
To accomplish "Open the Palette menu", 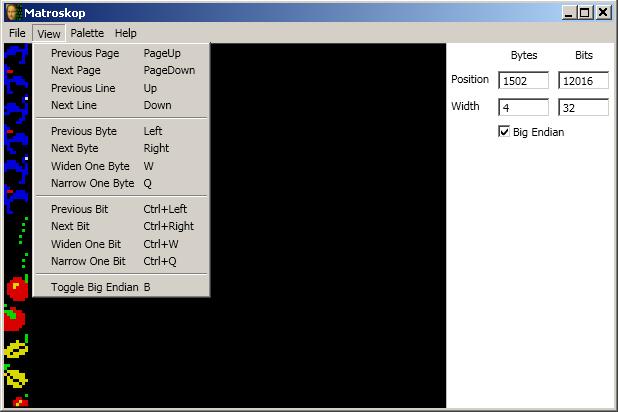I will (87, 33).
